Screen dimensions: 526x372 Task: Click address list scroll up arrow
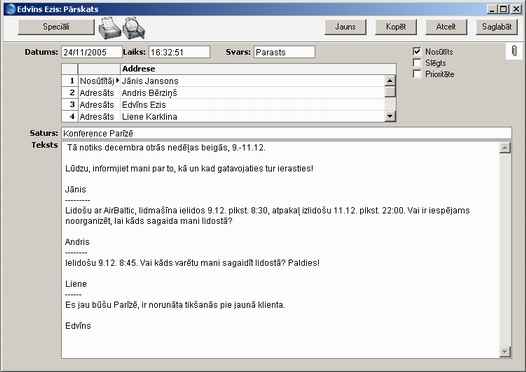[390, 81]
